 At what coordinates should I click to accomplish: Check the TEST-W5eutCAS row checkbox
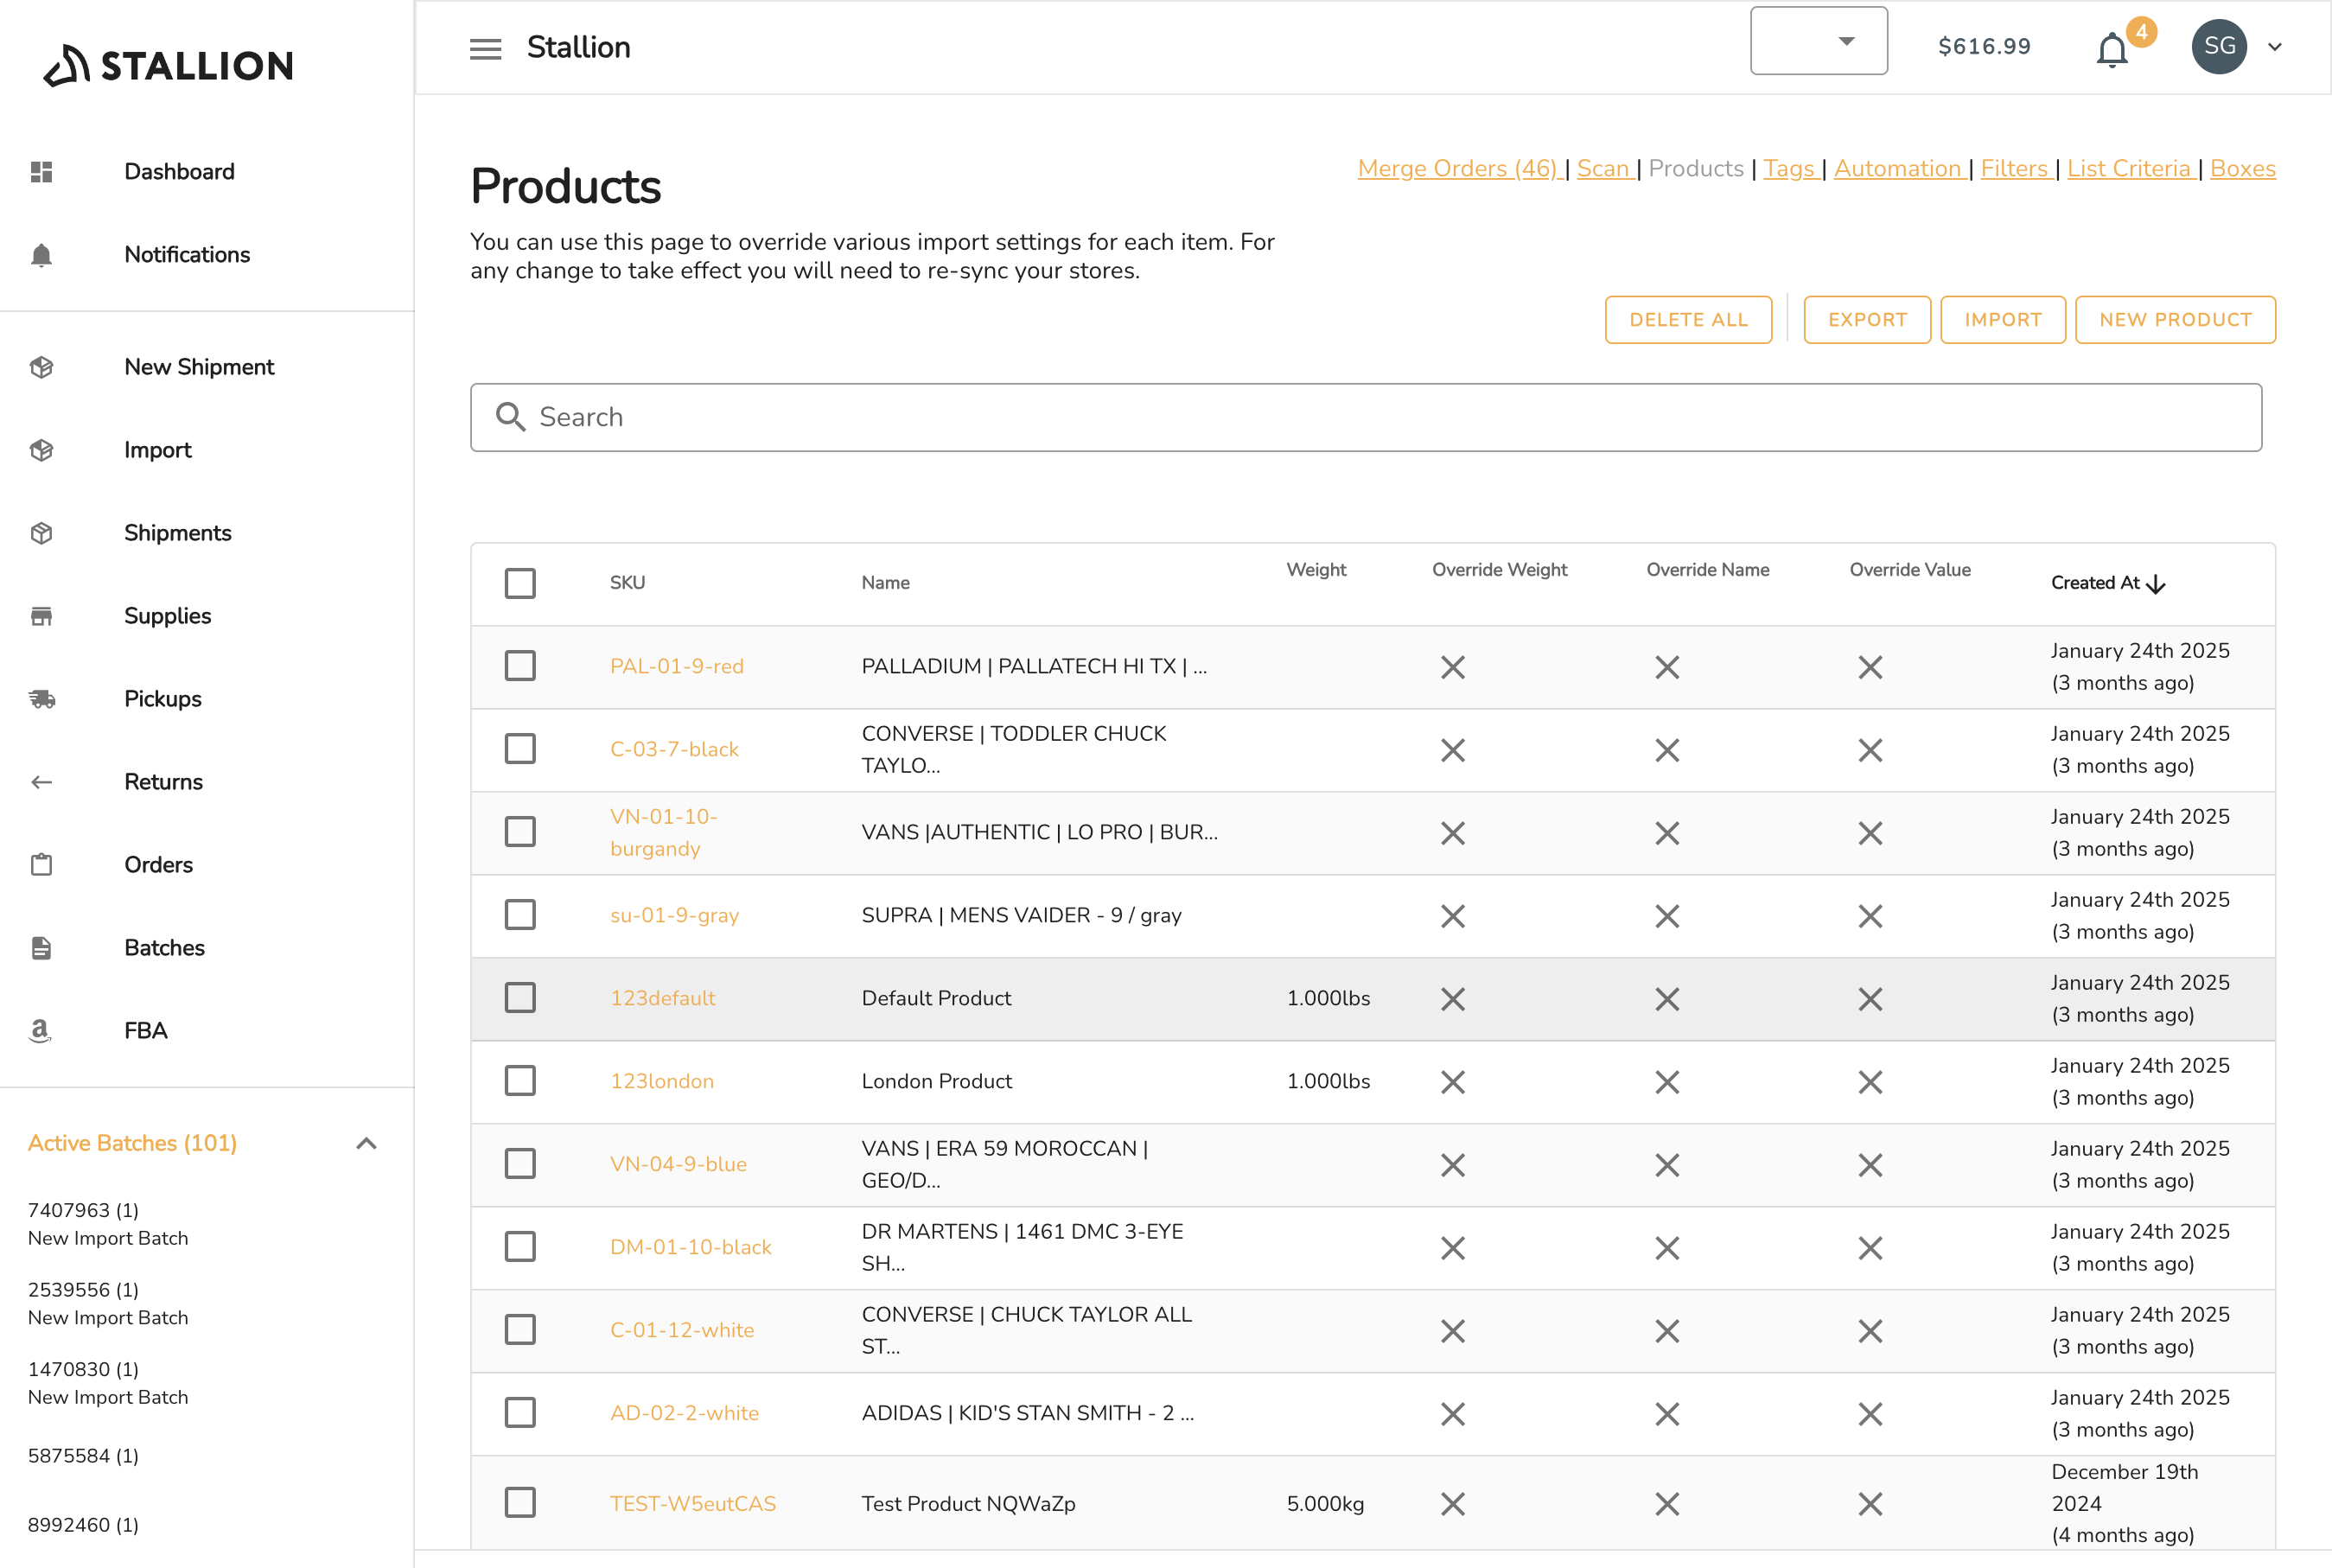pyautogui.click(x=520, y=1503)
